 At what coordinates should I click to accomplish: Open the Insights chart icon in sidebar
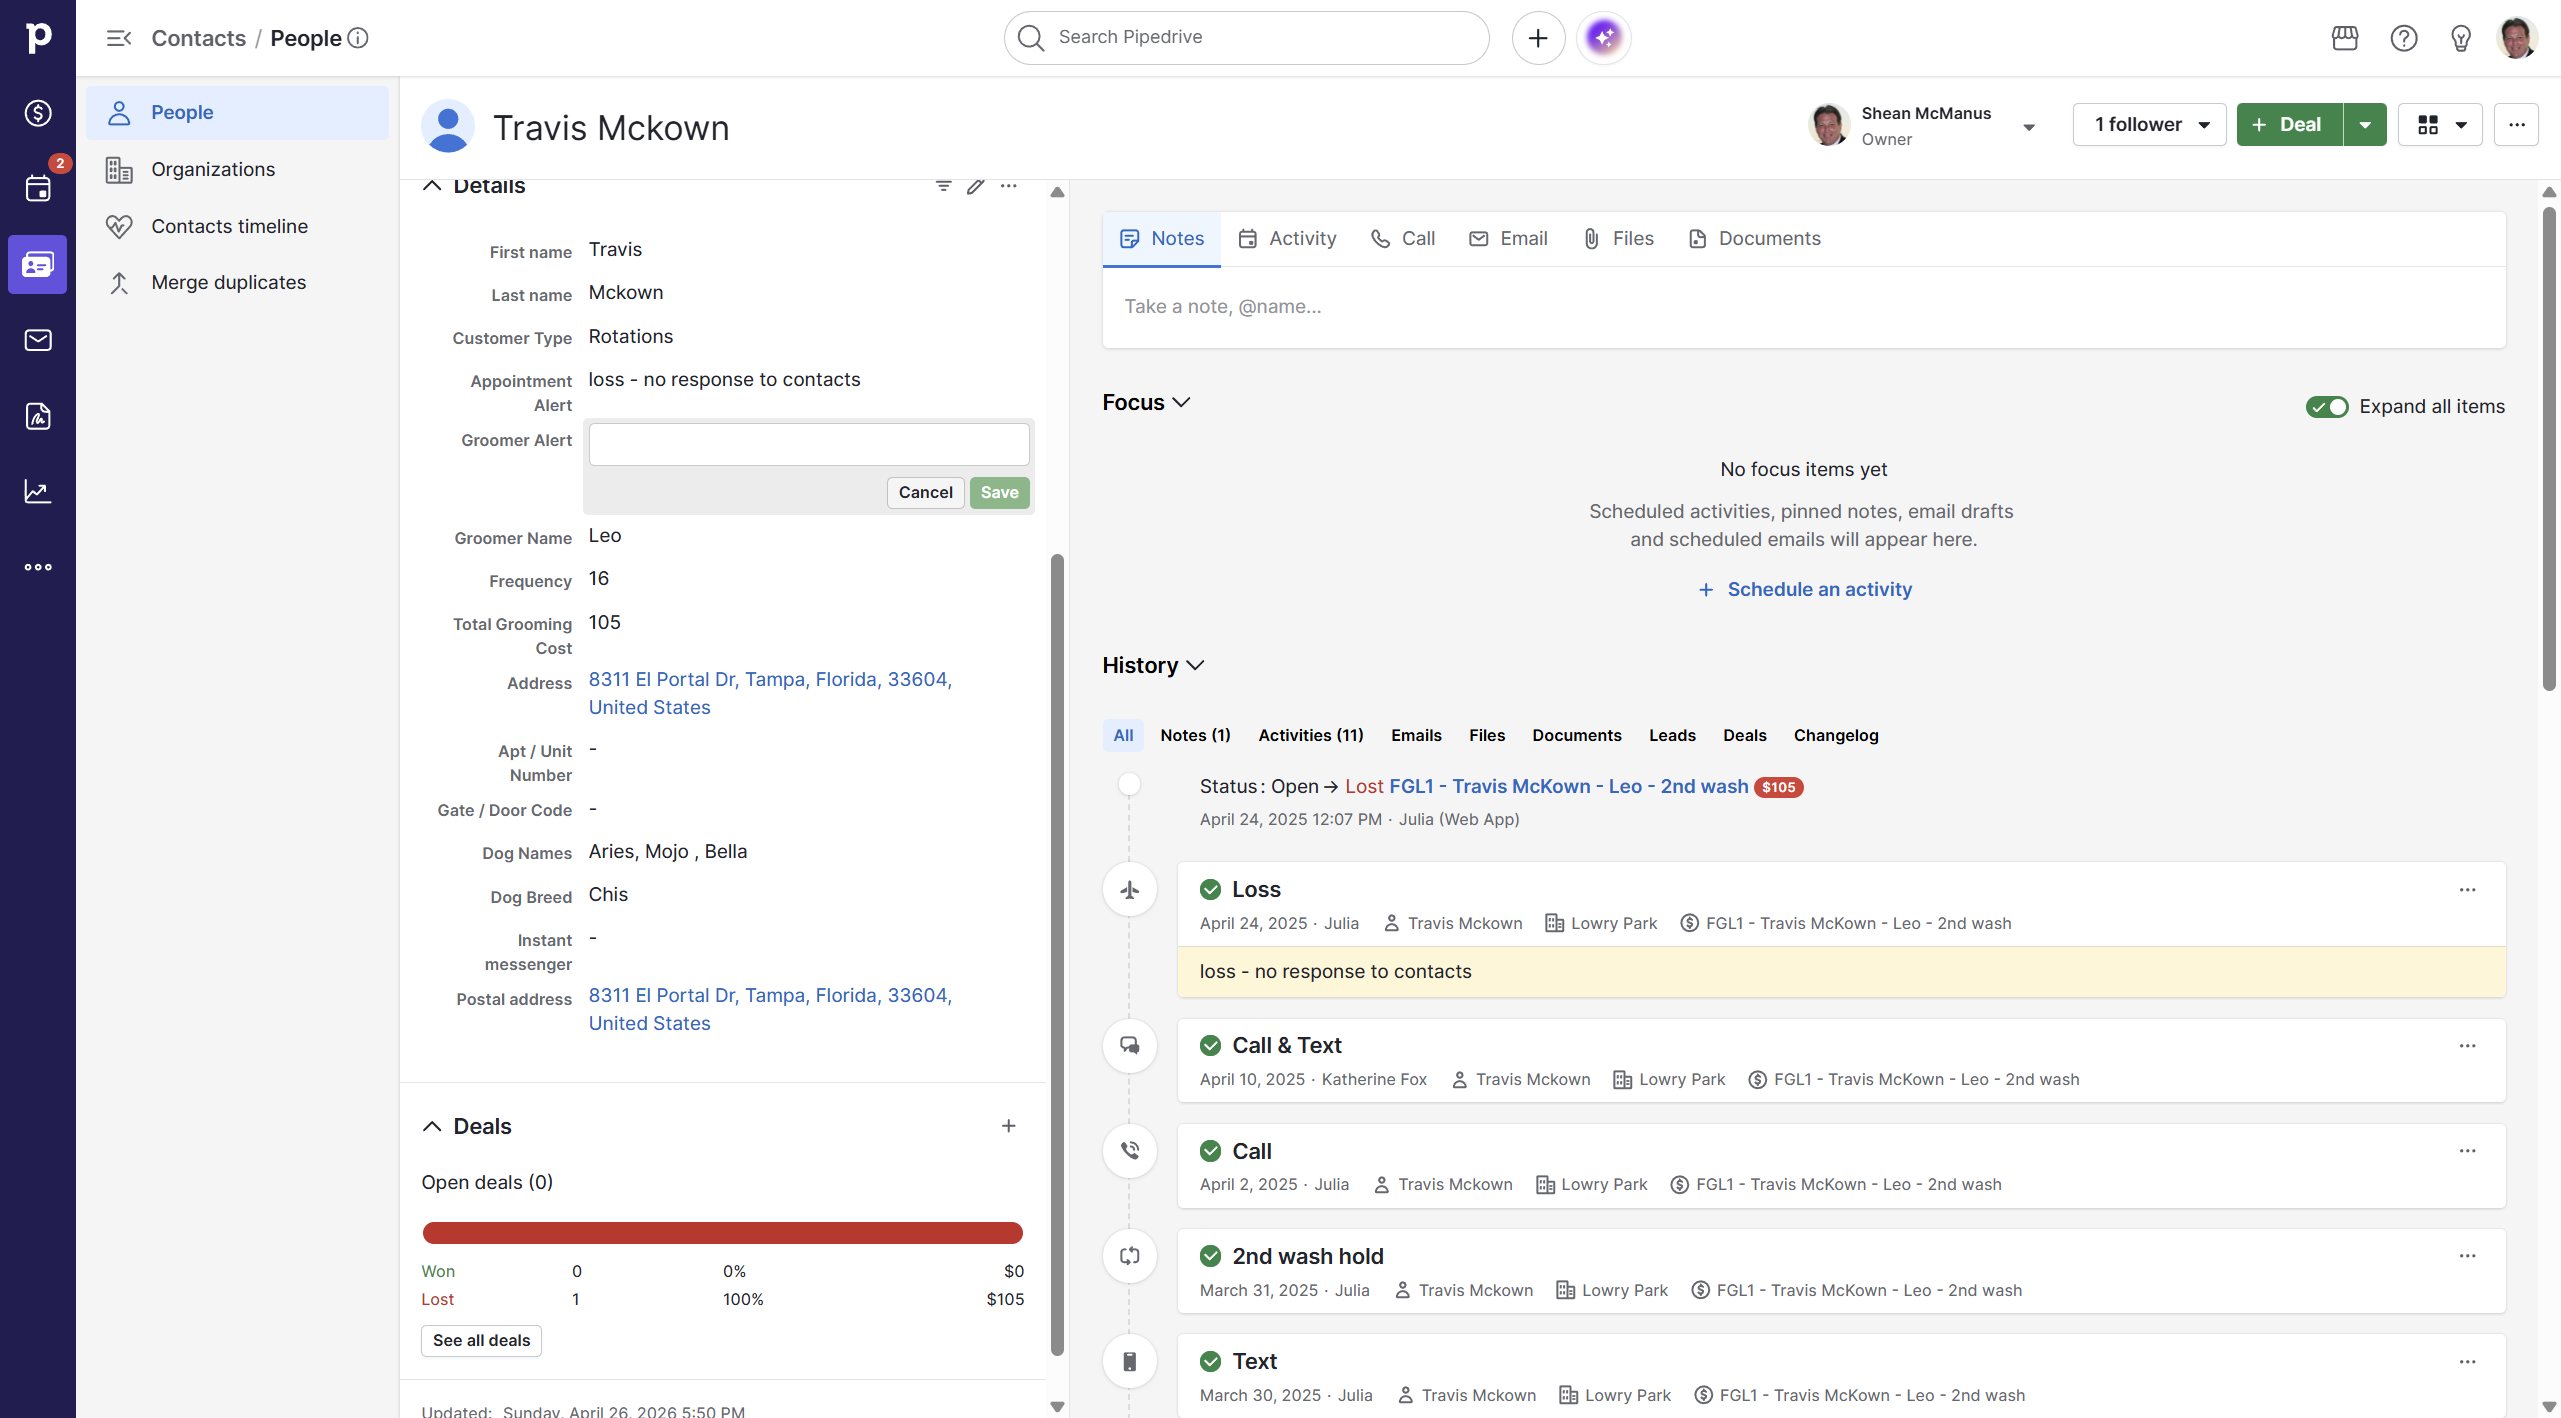pos(38,491)
